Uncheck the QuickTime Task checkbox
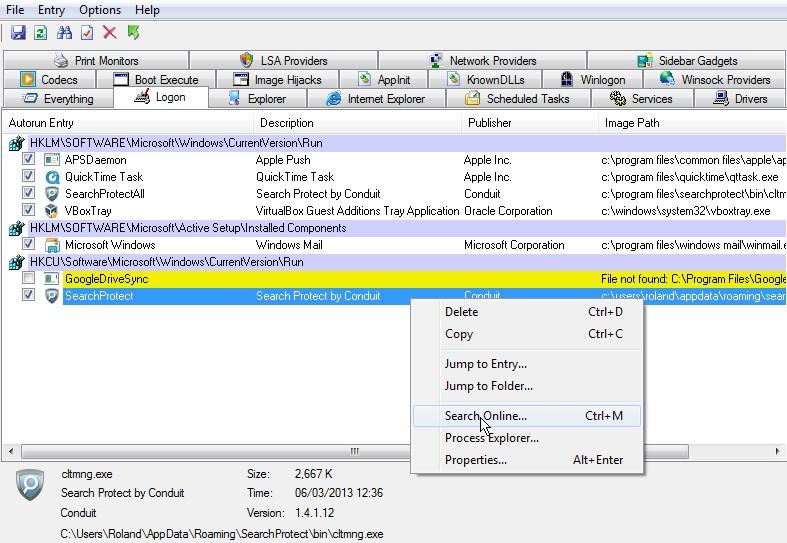 29,176
